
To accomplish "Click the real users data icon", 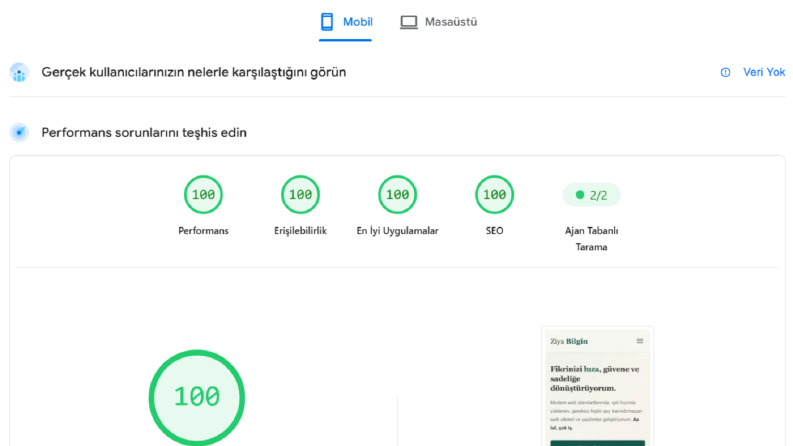I will click(19, 72).
